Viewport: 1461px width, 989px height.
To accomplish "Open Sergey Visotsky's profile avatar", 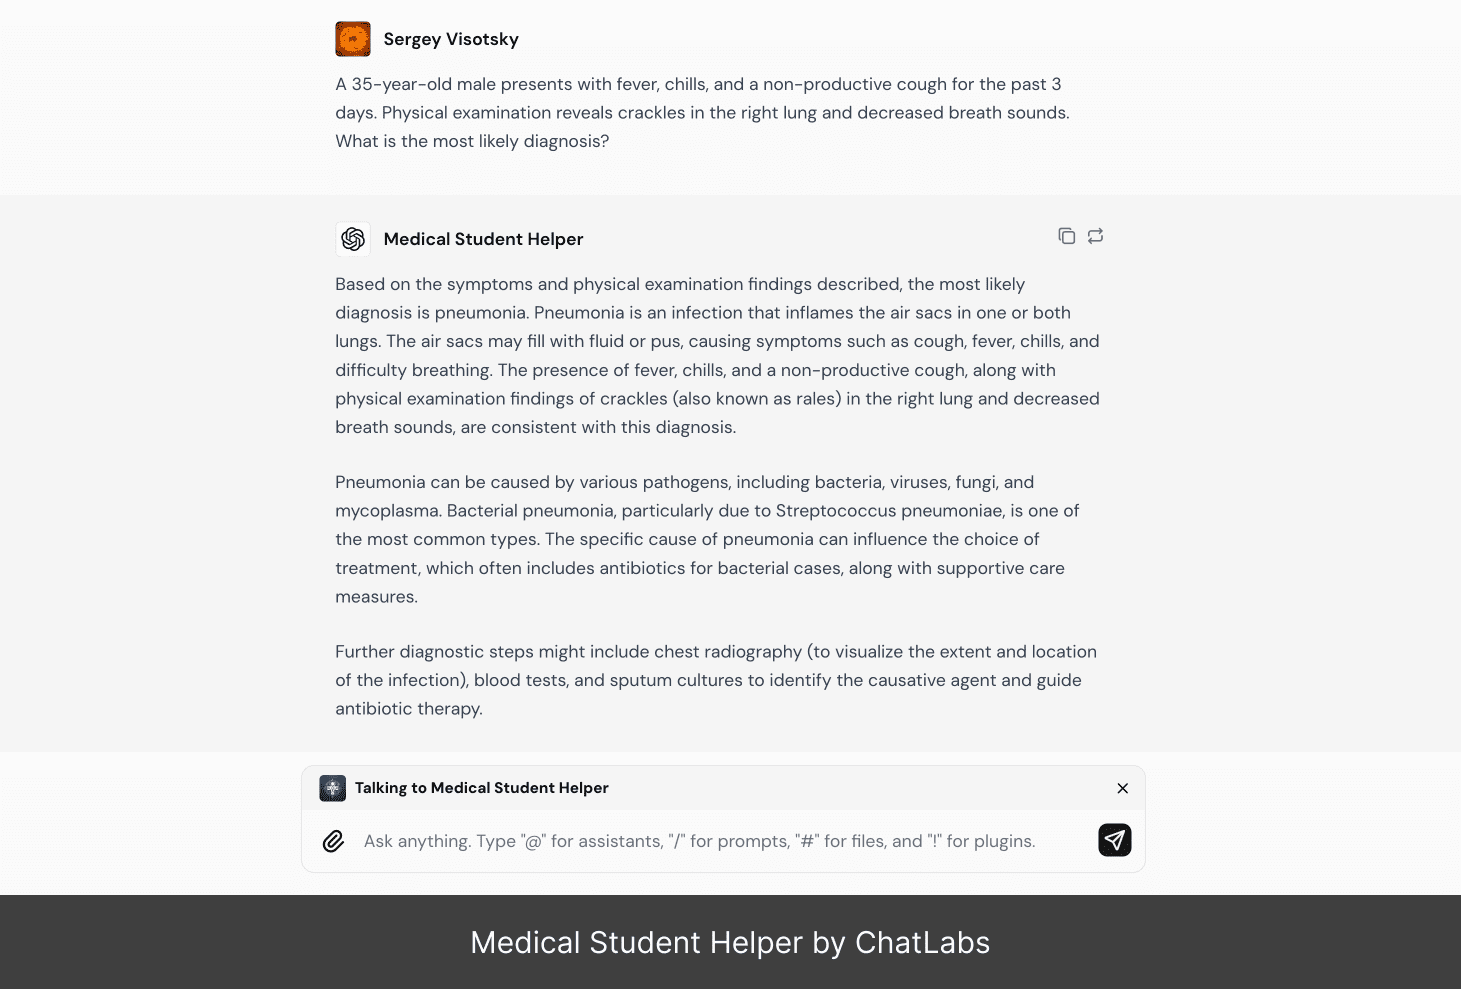I will (353, 38).
